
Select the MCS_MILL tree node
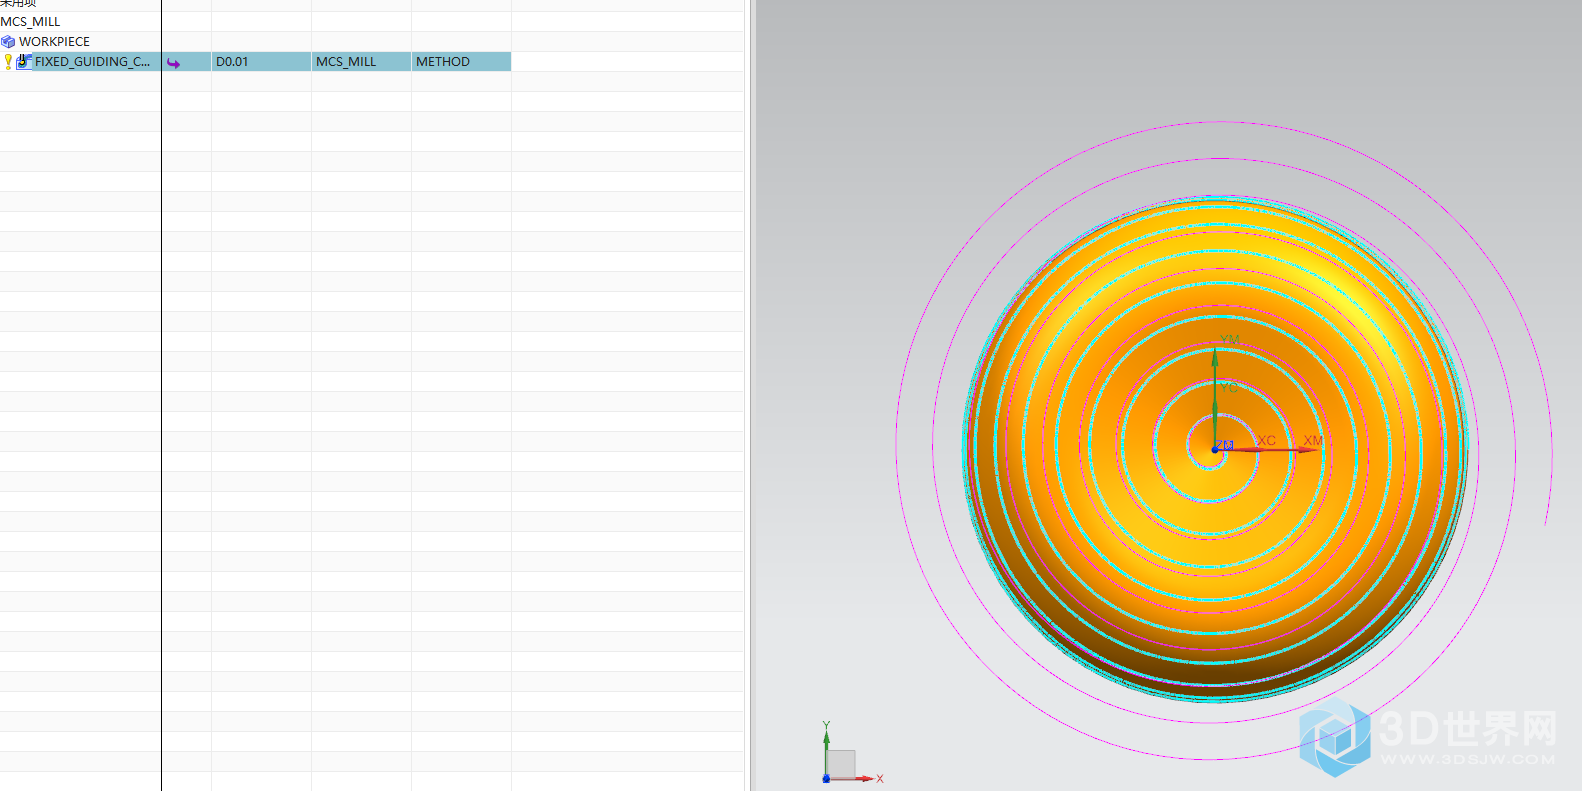click(31, 21)
